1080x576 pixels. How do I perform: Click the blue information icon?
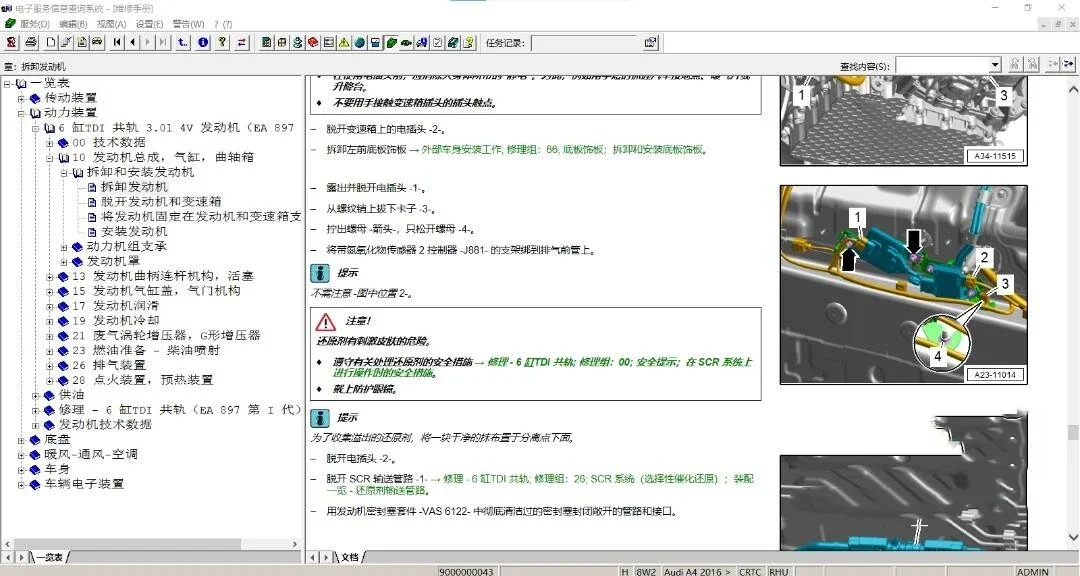[203, 43]
